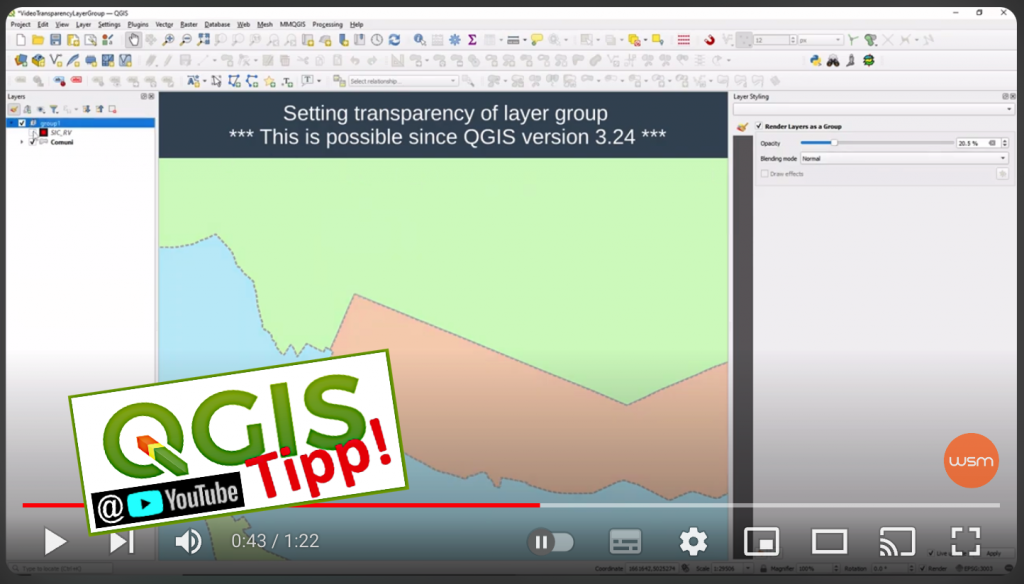Image resolution: width=1024 pixels, height=584 pixels.
Task: Enable the Draw effects checkbox
Action: [x=764, y=174]
